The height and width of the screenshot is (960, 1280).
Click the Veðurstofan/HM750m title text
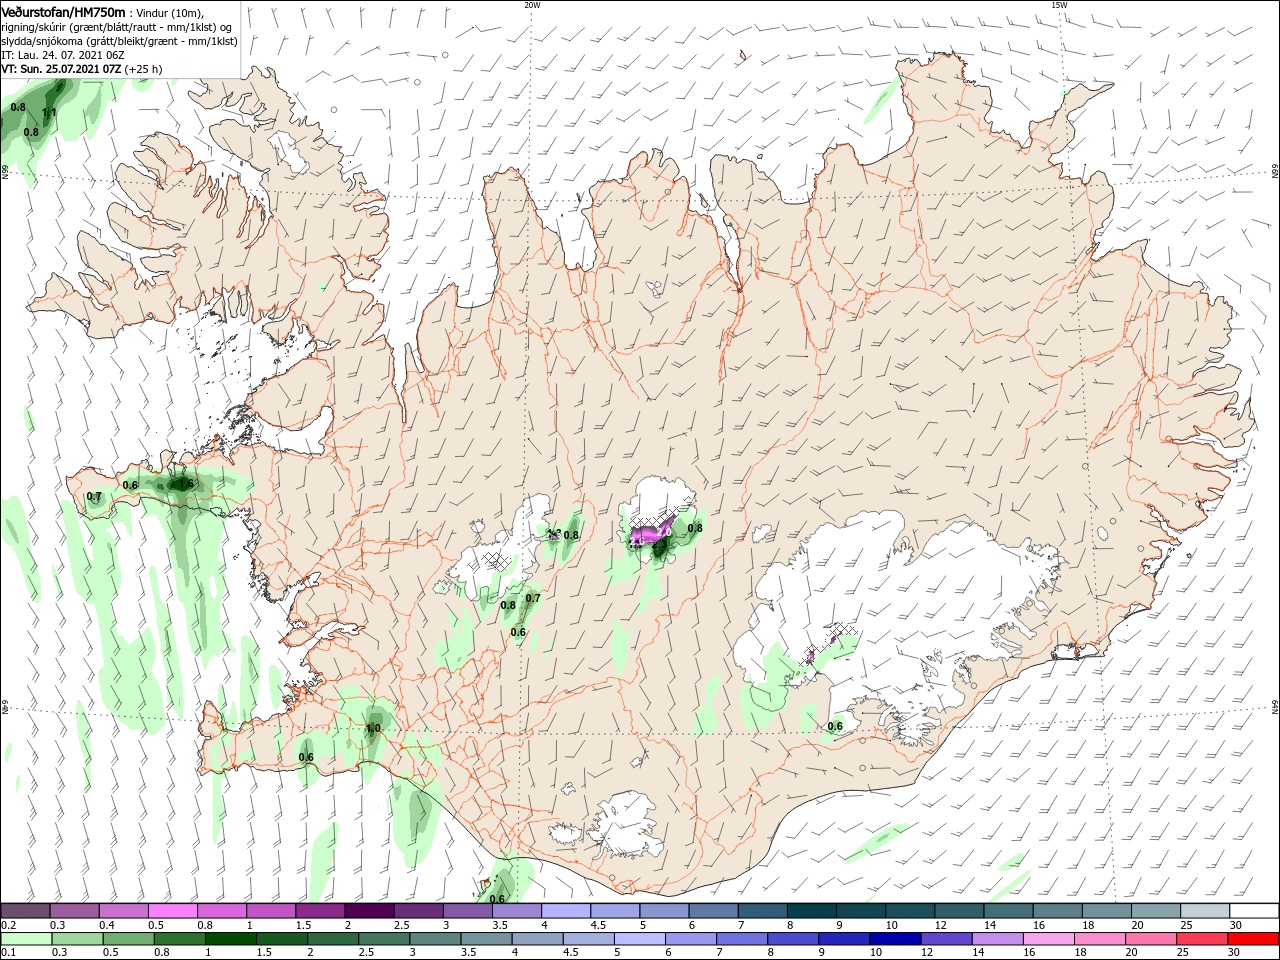pos(64,12)
